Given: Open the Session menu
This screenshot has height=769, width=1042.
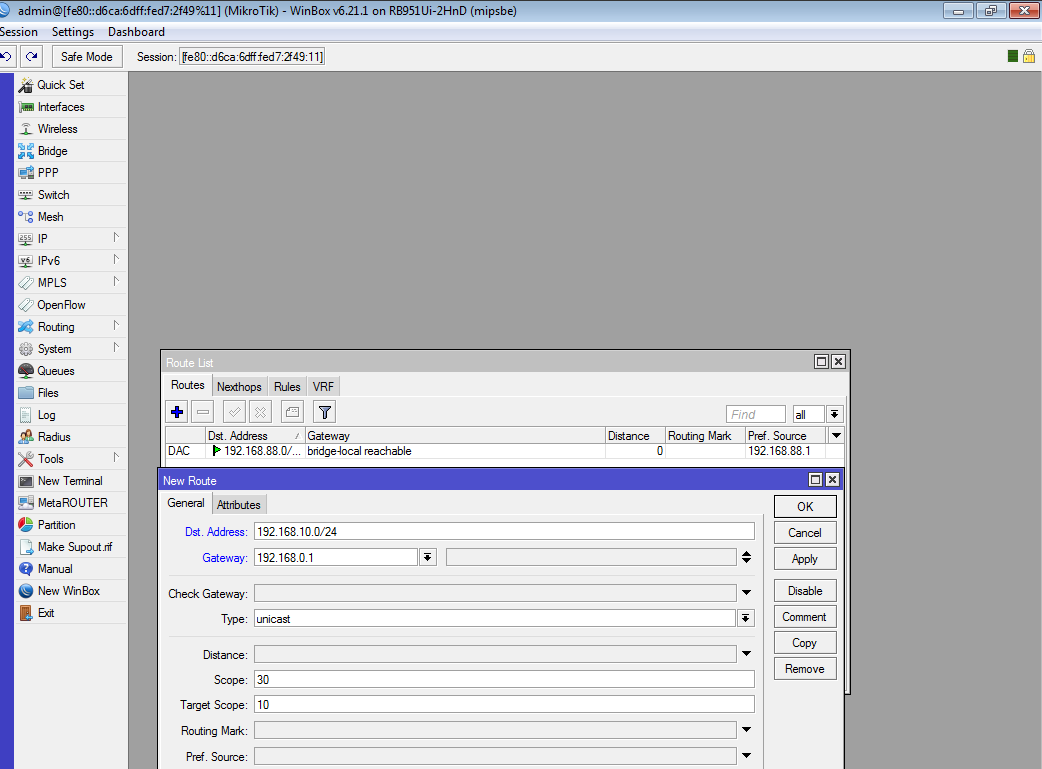Looking at the screenshot, I should pos(19,32).
